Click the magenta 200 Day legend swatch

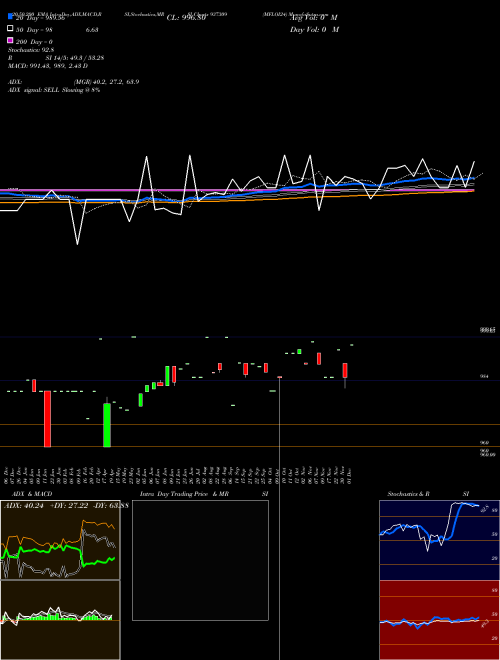click(x=10, y=40)
